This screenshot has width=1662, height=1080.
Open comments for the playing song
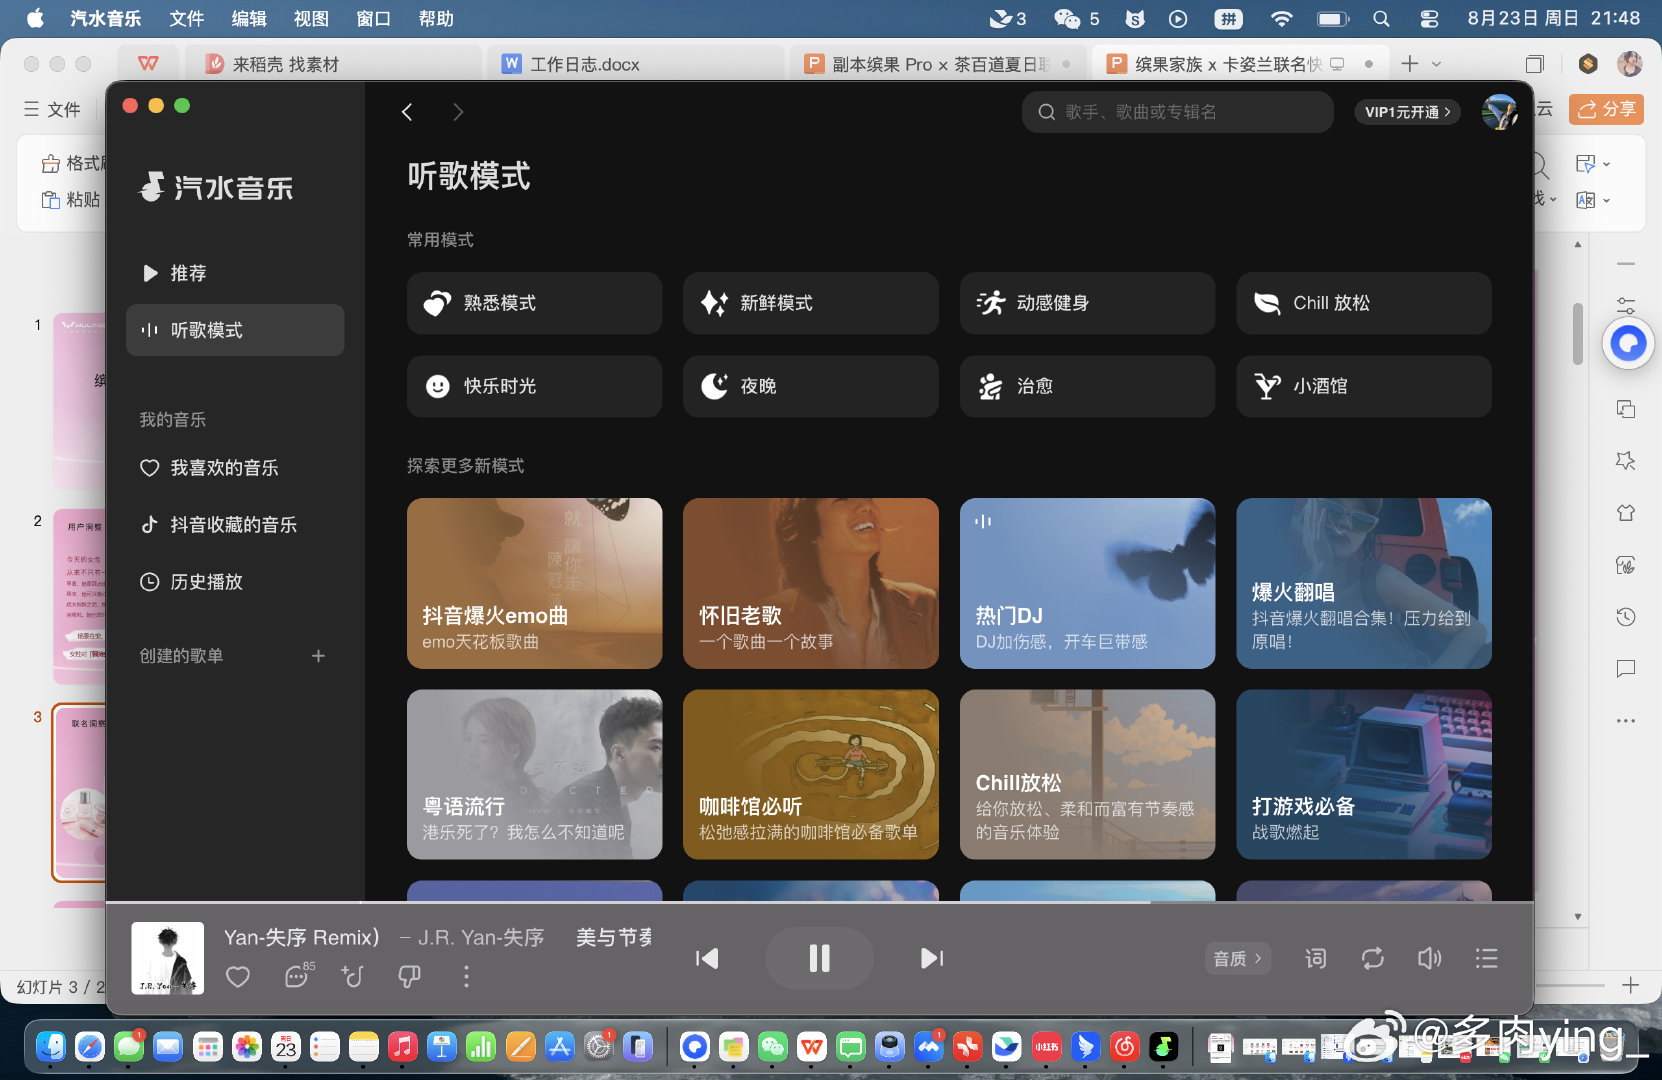pos(297,976)
